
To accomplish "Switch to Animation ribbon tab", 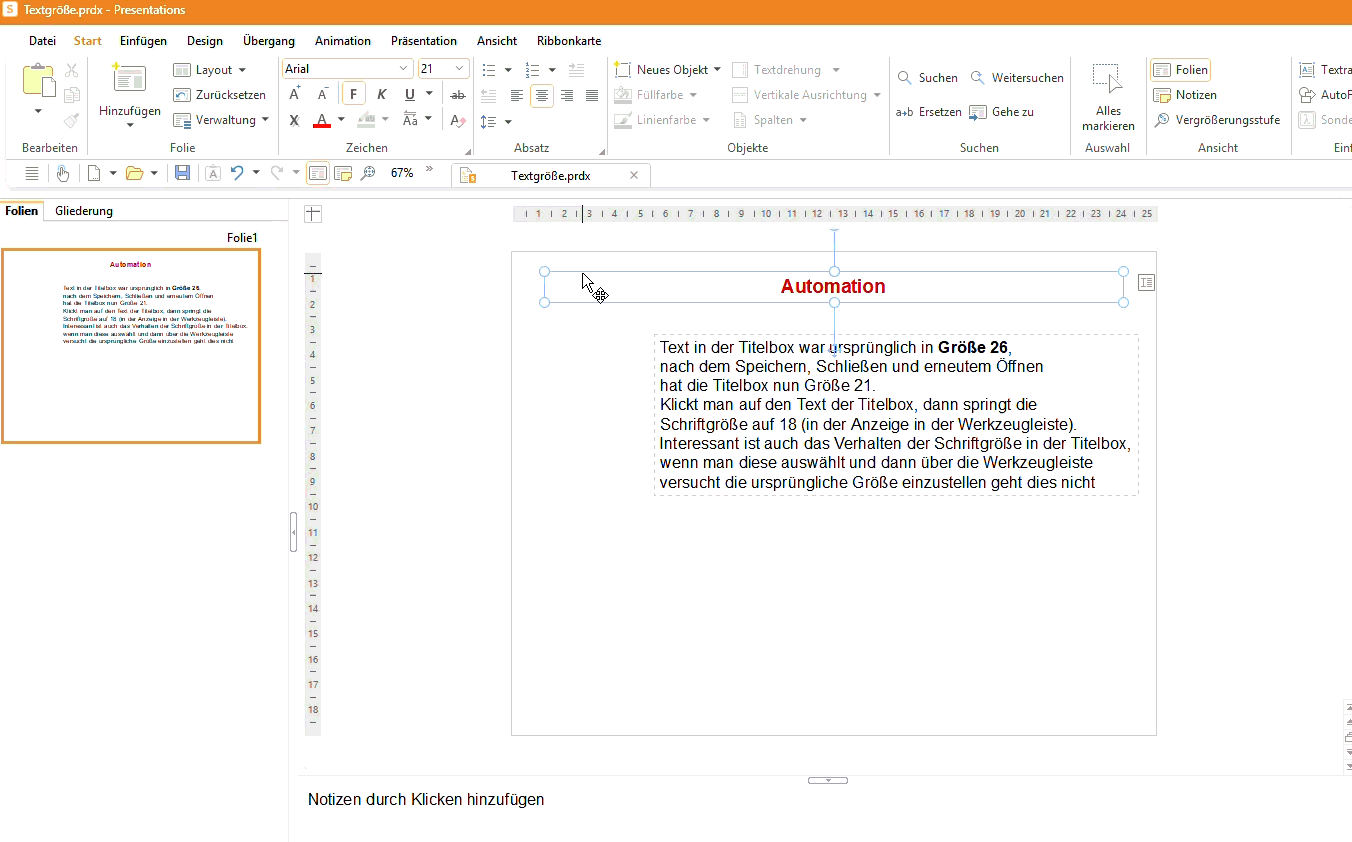I will click(x=342, y=41).
